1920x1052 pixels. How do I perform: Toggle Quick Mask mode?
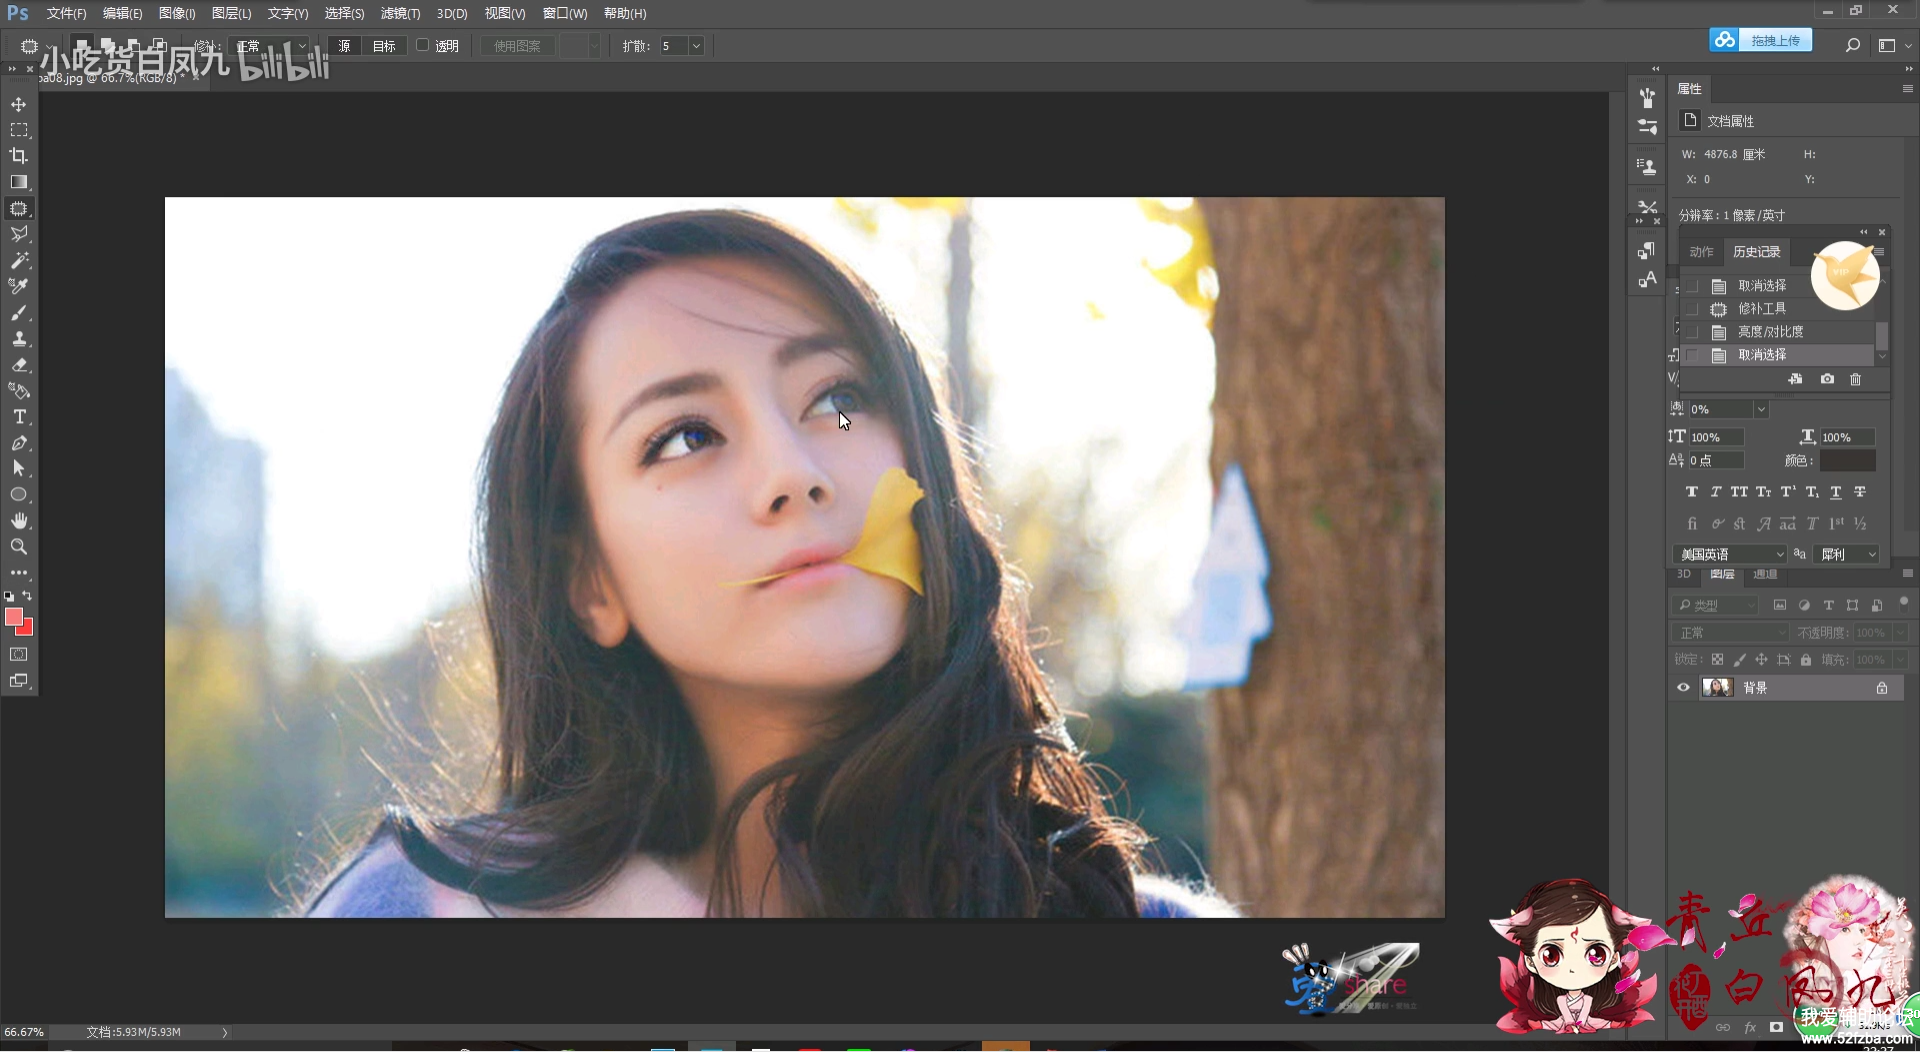19,654
